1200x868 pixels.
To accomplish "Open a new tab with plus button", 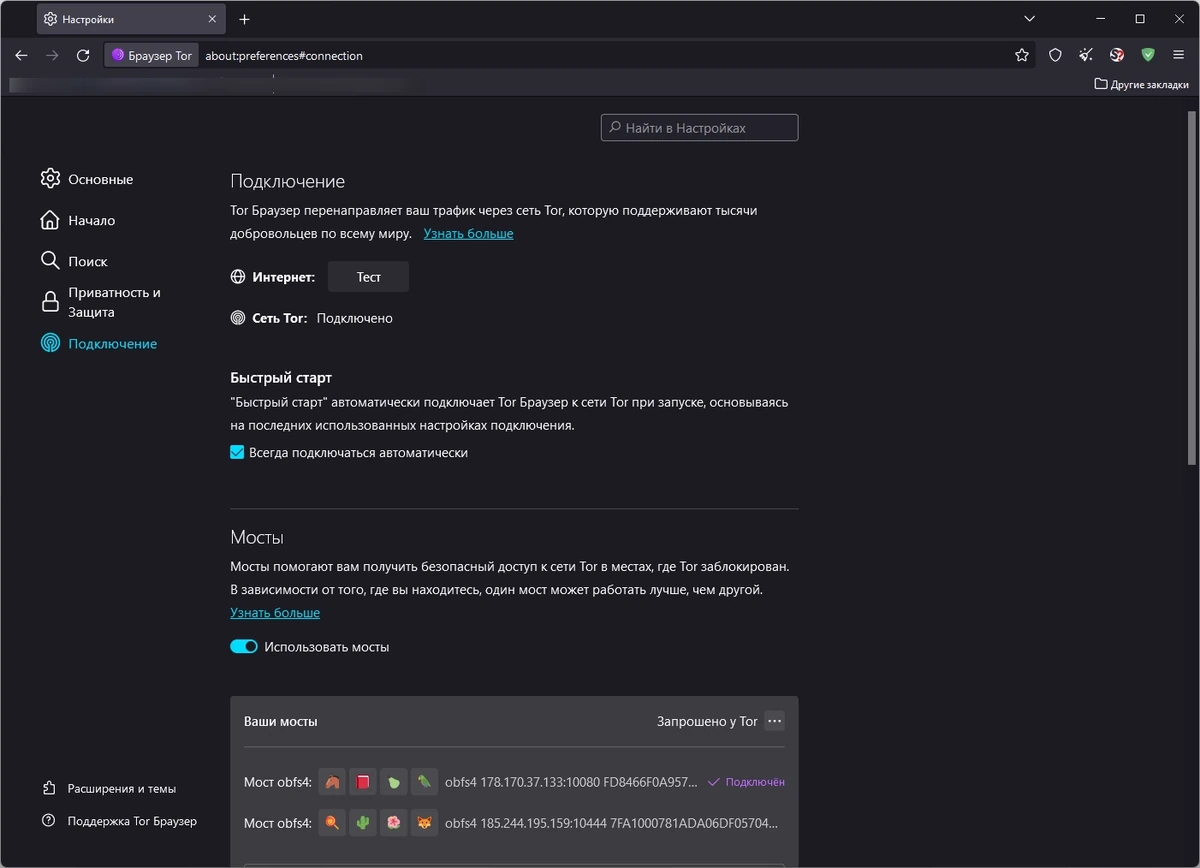I will coord(245,19).
